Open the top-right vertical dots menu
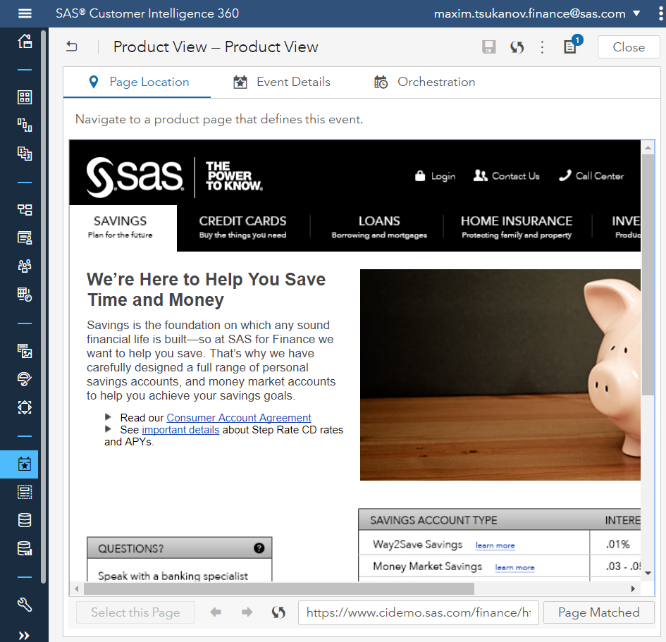The width and height of the screenshot is (666, 642). click(x=660, y=13)
